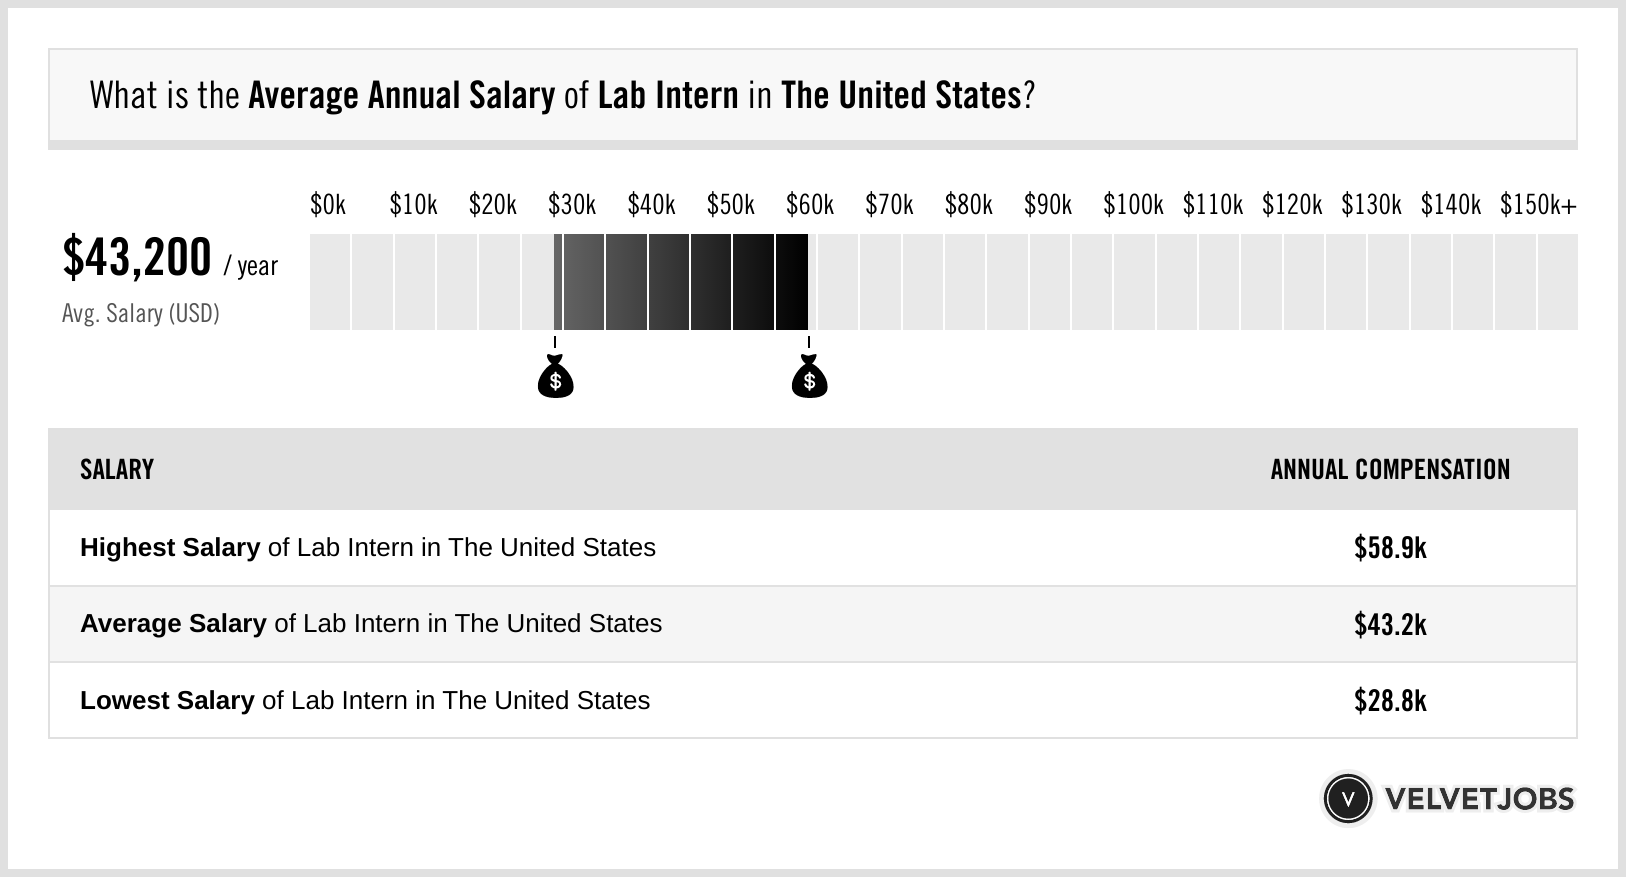This screenshot has height=878, width=1626.
Task: Select the Lowest Salary table row
Action: tap(812, 700)
